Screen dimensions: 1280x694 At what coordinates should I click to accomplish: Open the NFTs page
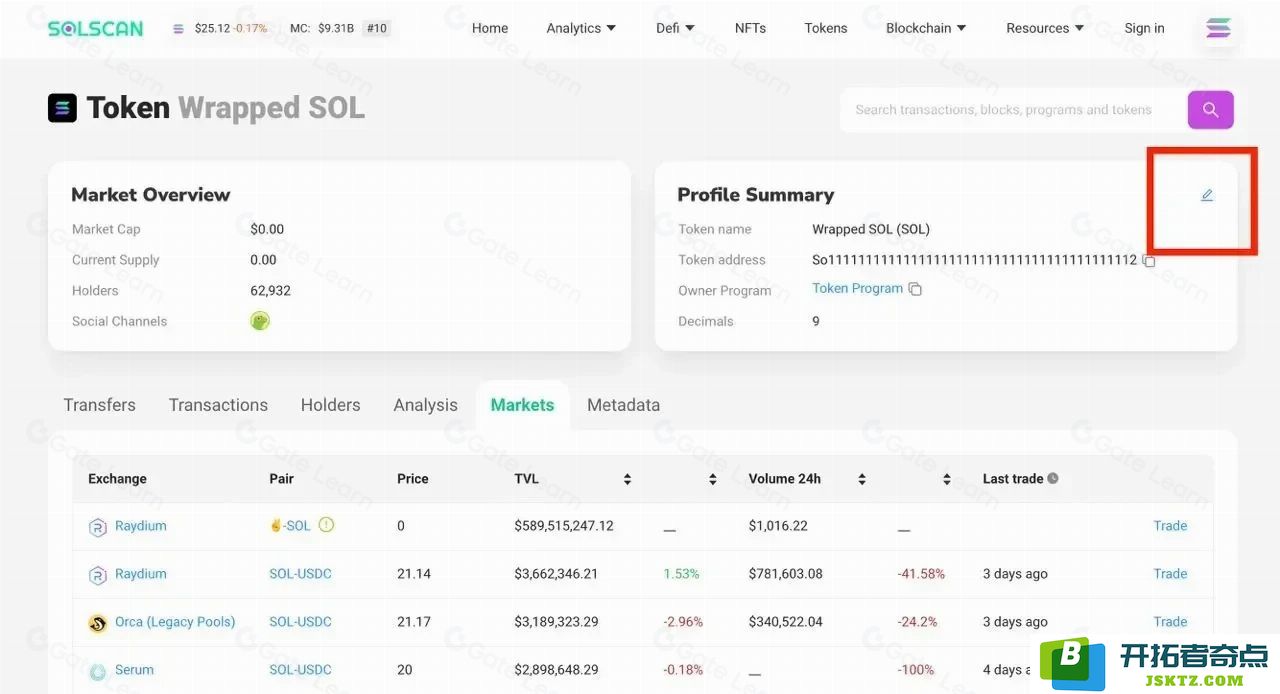tap(750, 28)
